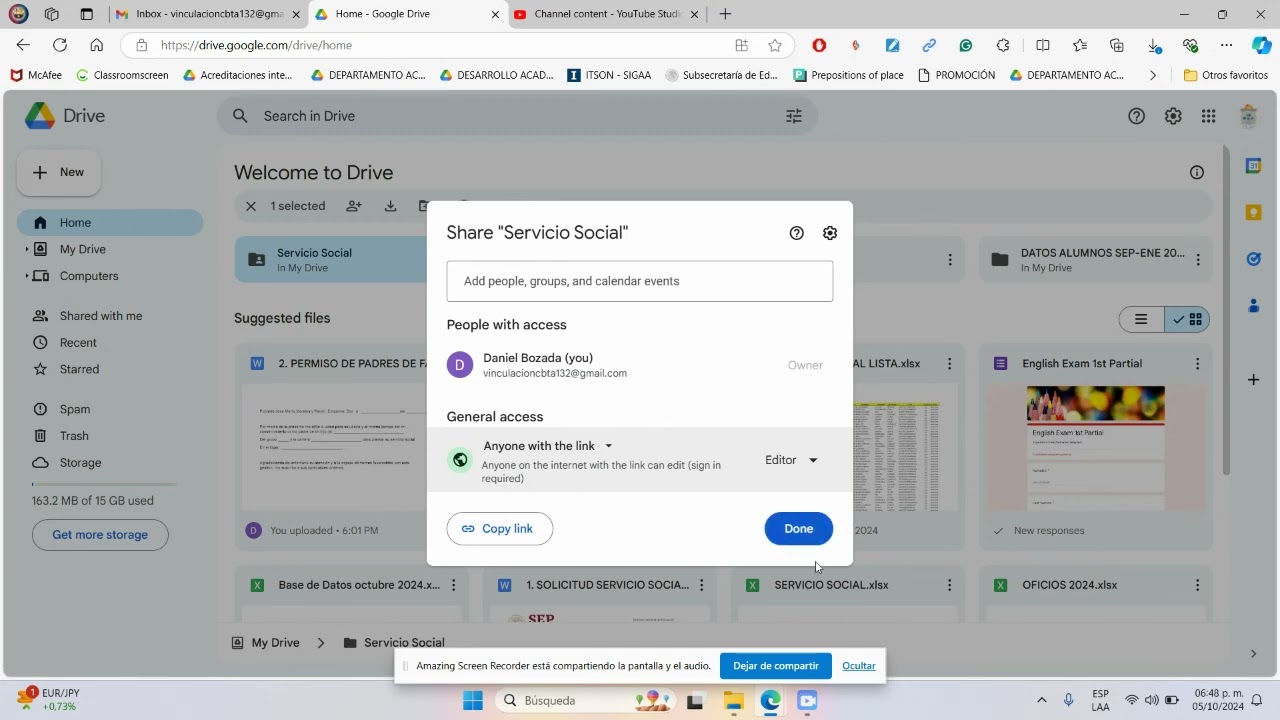Open Otros favoritos bookmarks folder
Image resolution: width=1280 pixels, height=720 pixels.
1225,75
